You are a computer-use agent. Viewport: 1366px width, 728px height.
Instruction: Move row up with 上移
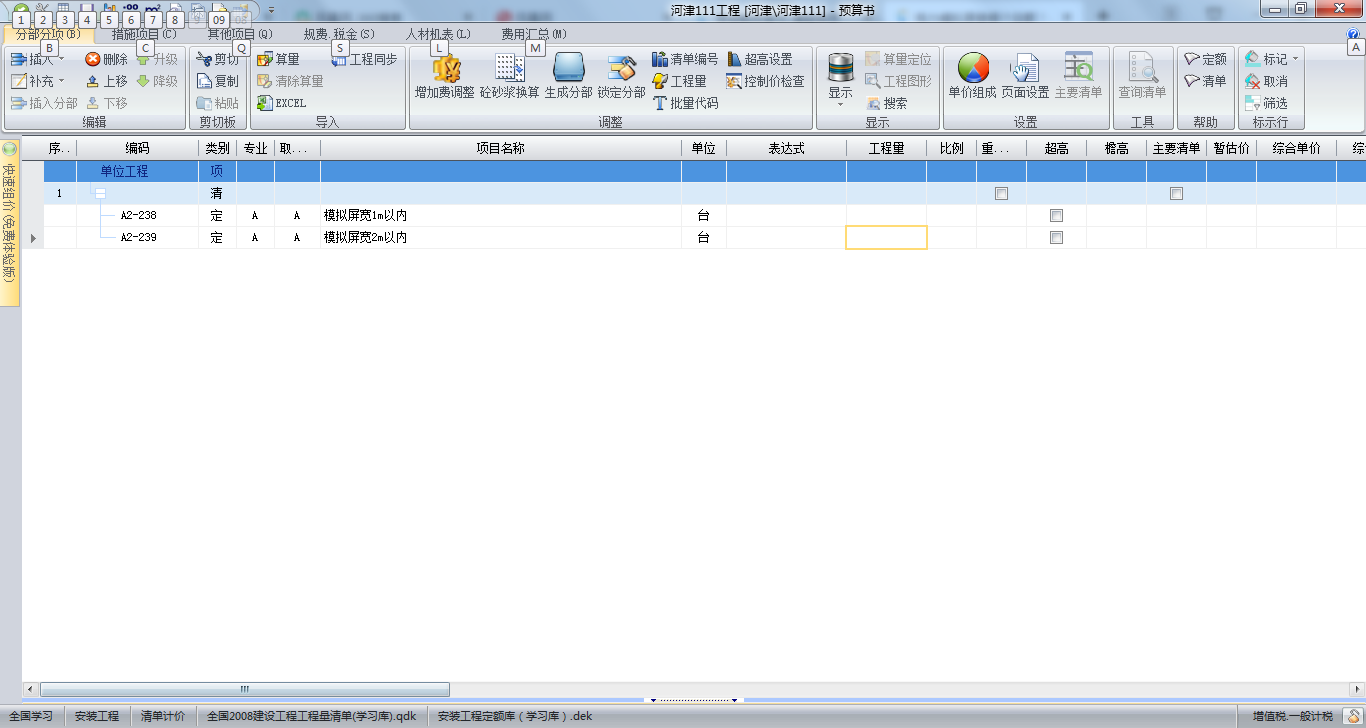coord(106,81)
